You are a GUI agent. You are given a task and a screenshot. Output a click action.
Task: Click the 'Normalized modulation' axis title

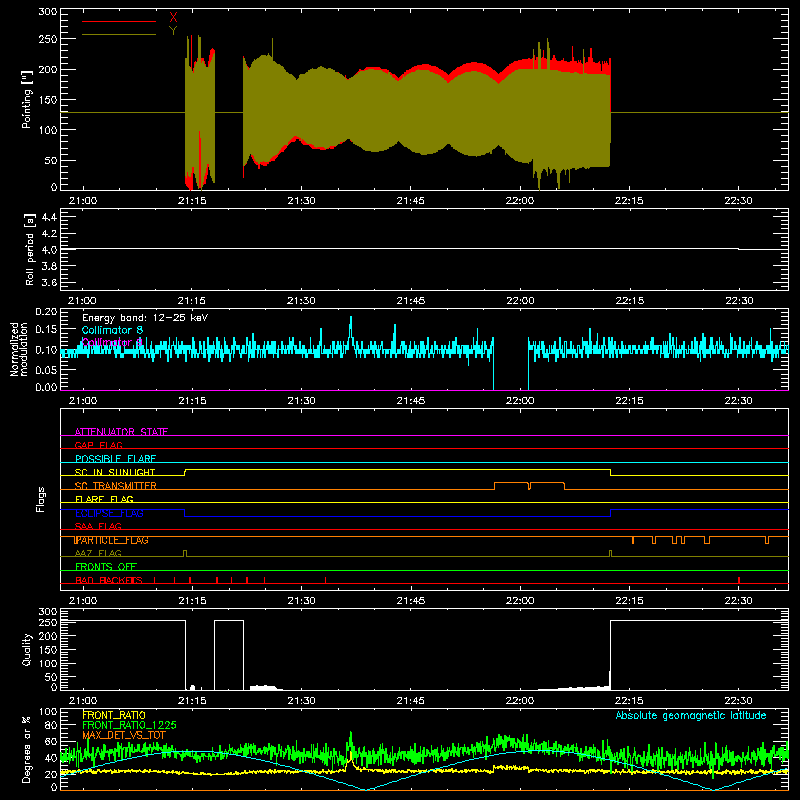tap(19, 349)
